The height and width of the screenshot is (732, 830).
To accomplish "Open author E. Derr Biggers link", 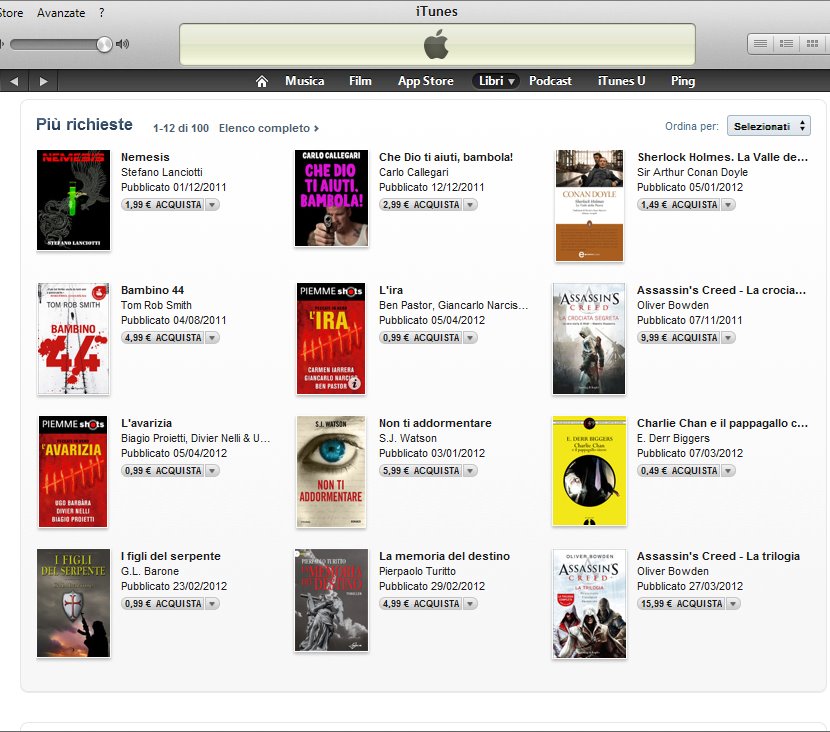I will point(673,438).
